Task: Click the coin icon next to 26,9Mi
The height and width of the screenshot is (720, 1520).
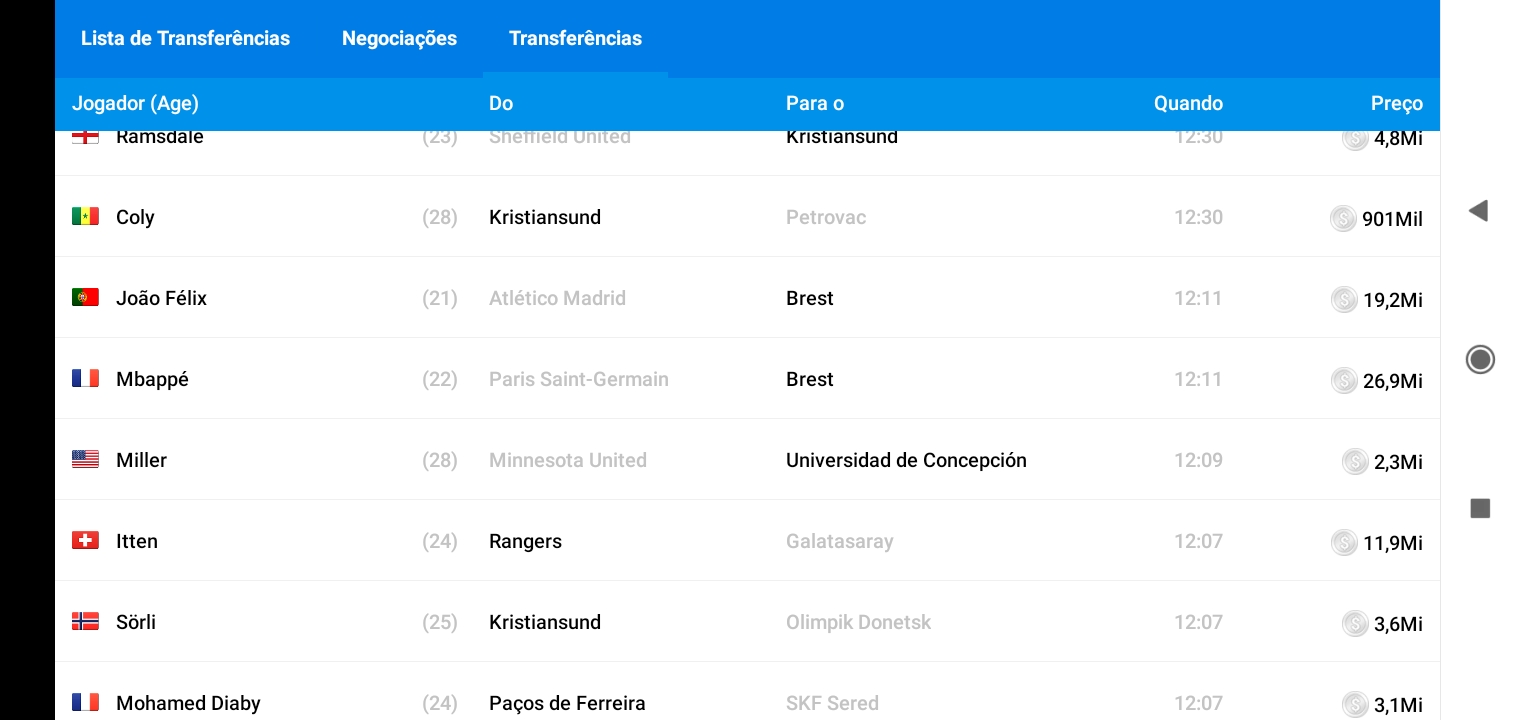Action: pyautogui.click(x=1344, y=380)
